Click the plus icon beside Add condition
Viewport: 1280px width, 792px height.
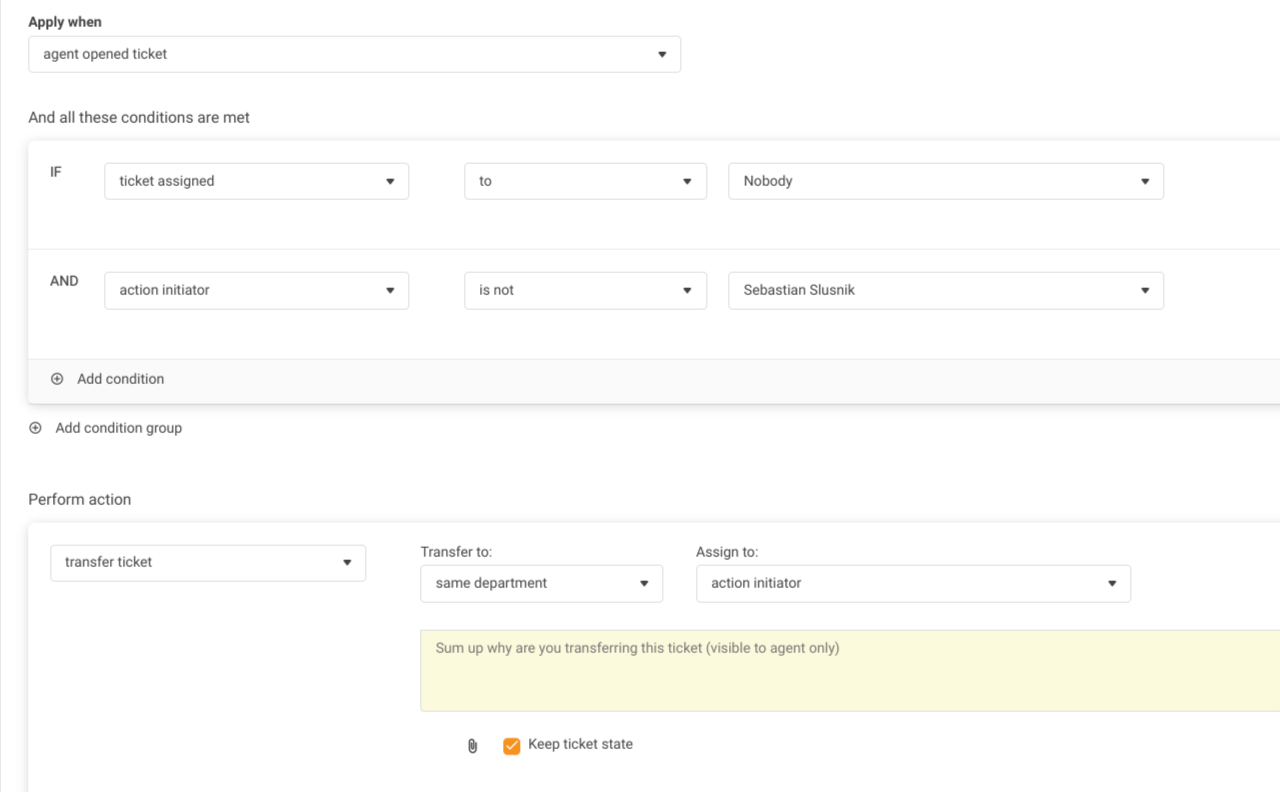point(57,379)
